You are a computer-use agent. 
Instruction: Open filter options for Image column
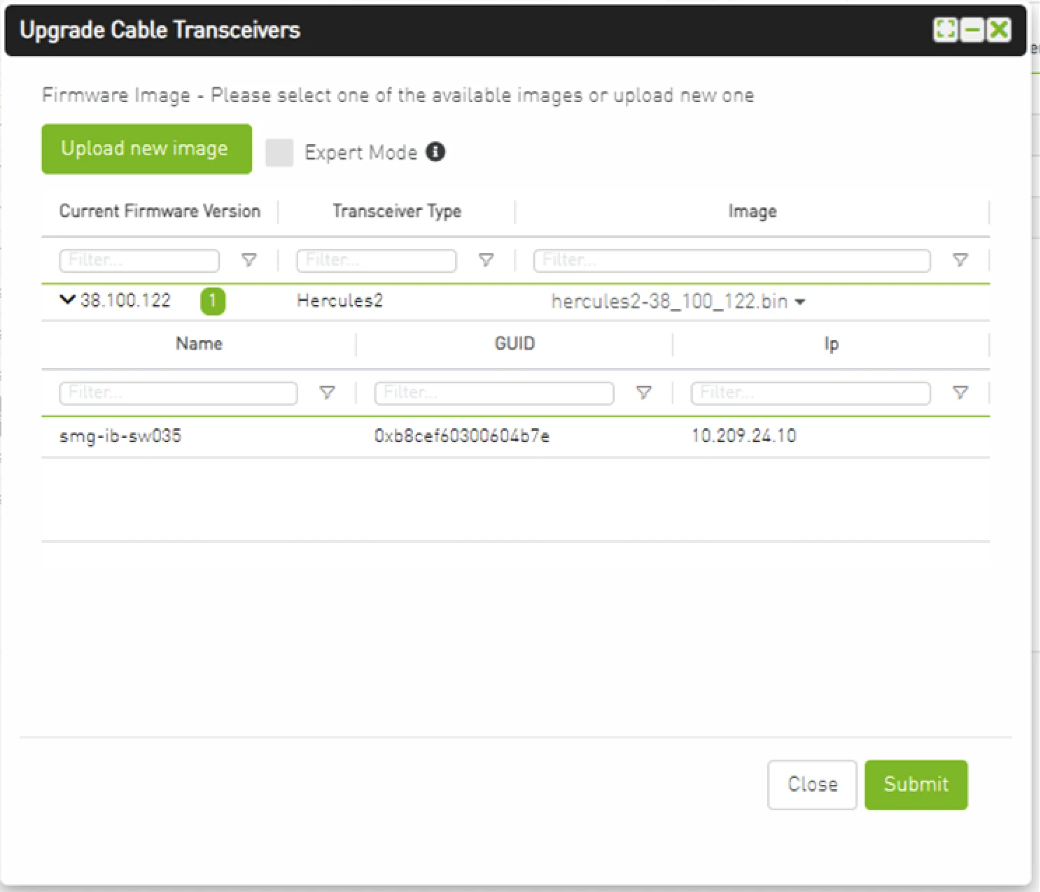pos(960,260)
